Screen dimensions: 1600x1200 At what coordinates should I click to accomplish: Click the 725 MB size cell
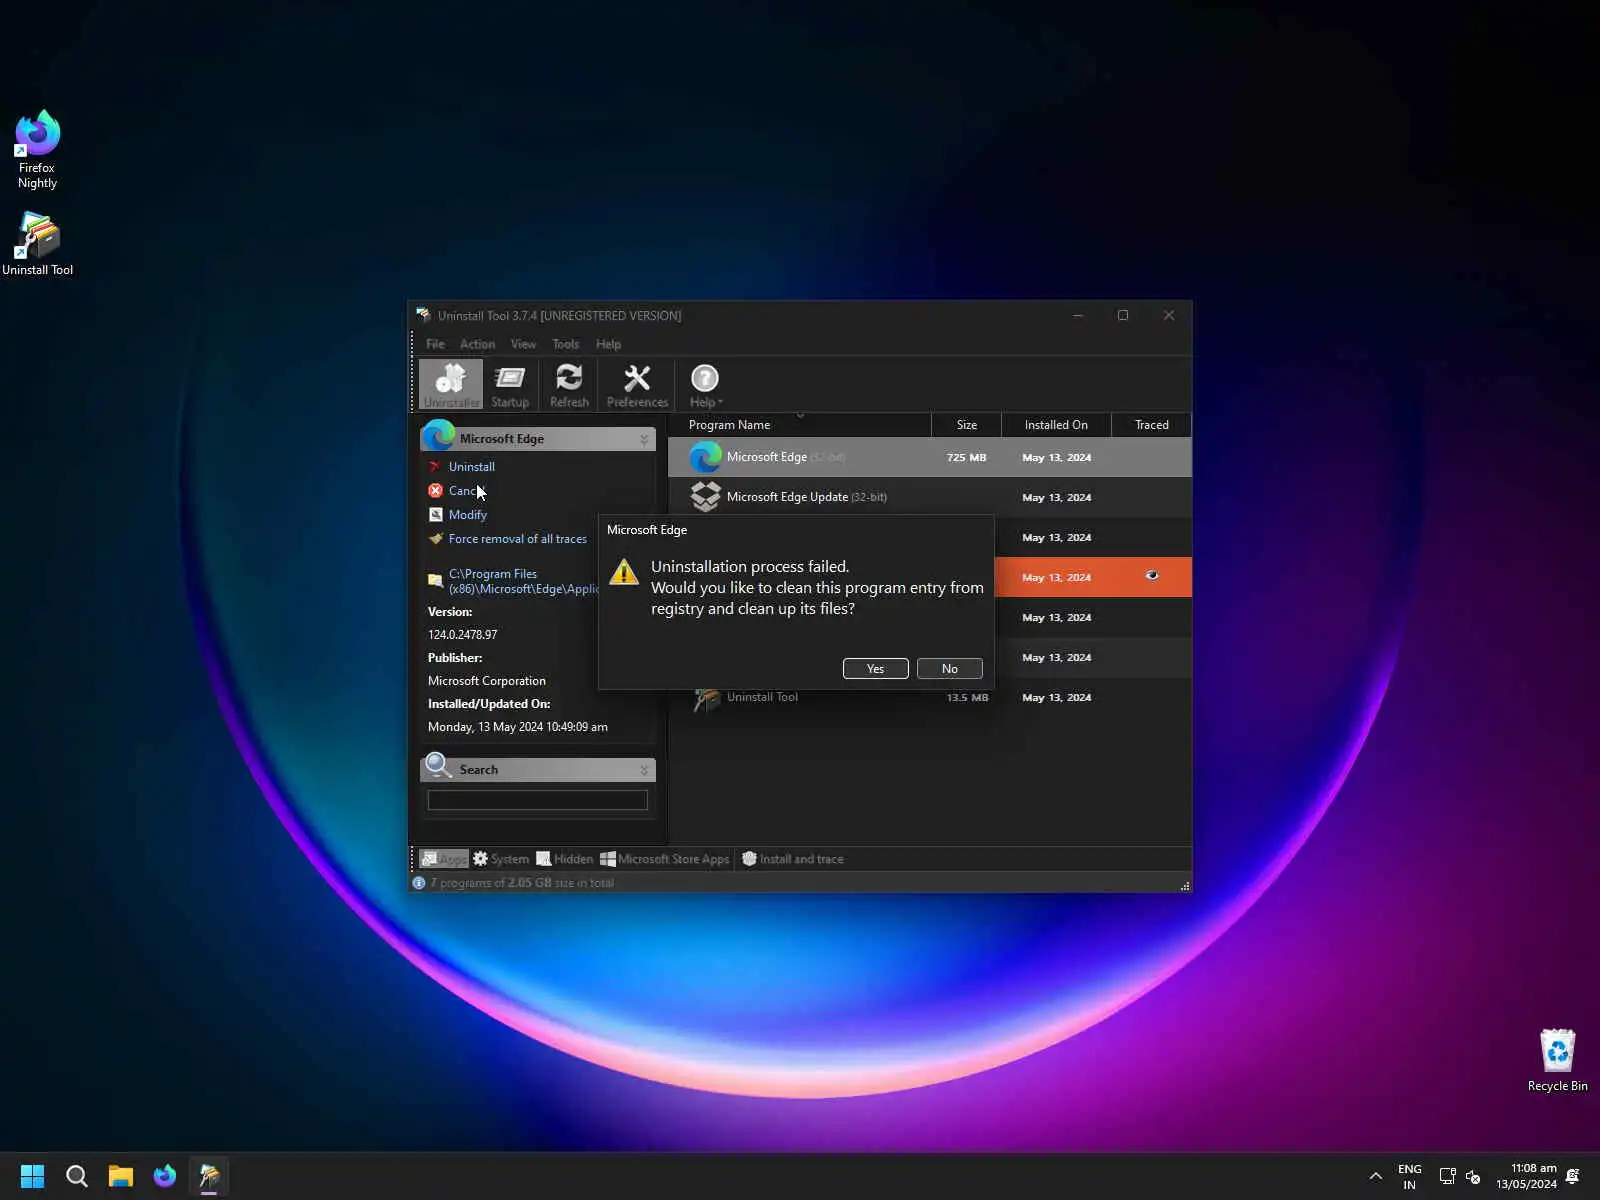coord(966,458)
